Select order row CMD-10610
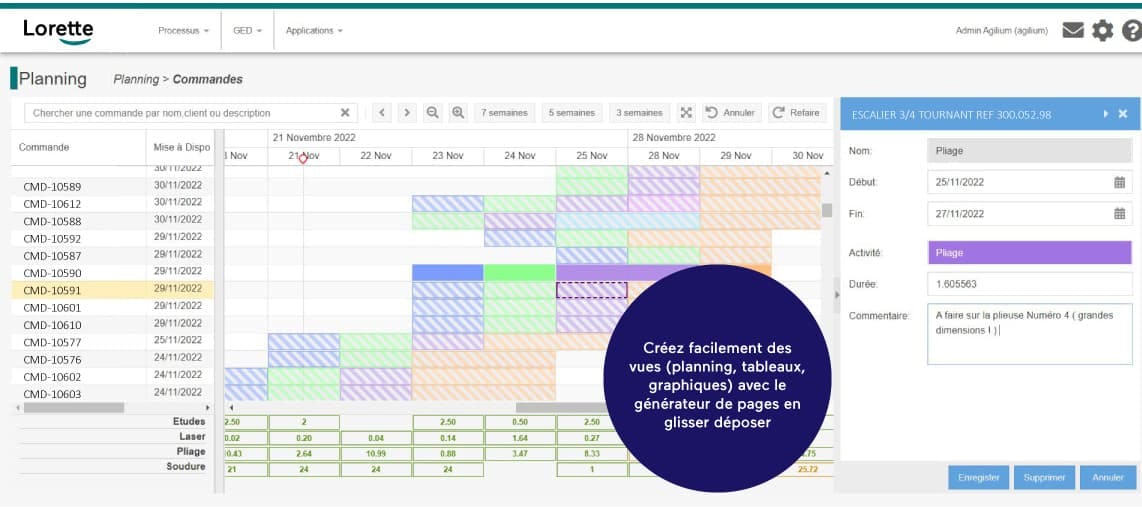 click(x=113, y=325)
